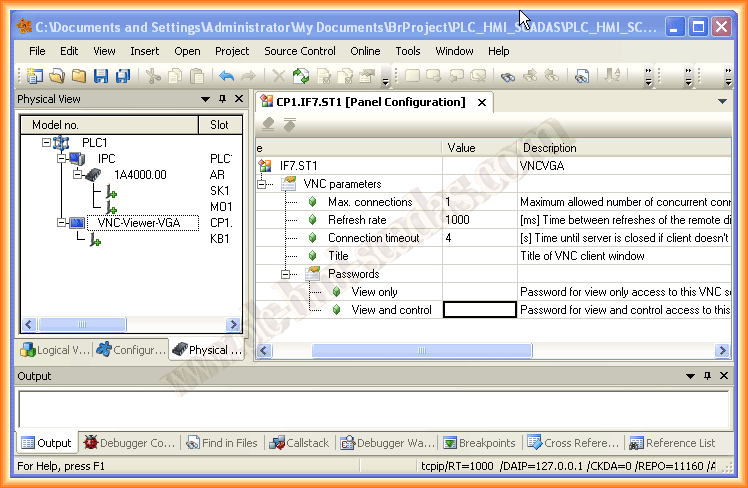Image resolution: width=748 pixels, height=488 pixels.
Task: Switch to the Logical View tab
Action: click(56, 350)
